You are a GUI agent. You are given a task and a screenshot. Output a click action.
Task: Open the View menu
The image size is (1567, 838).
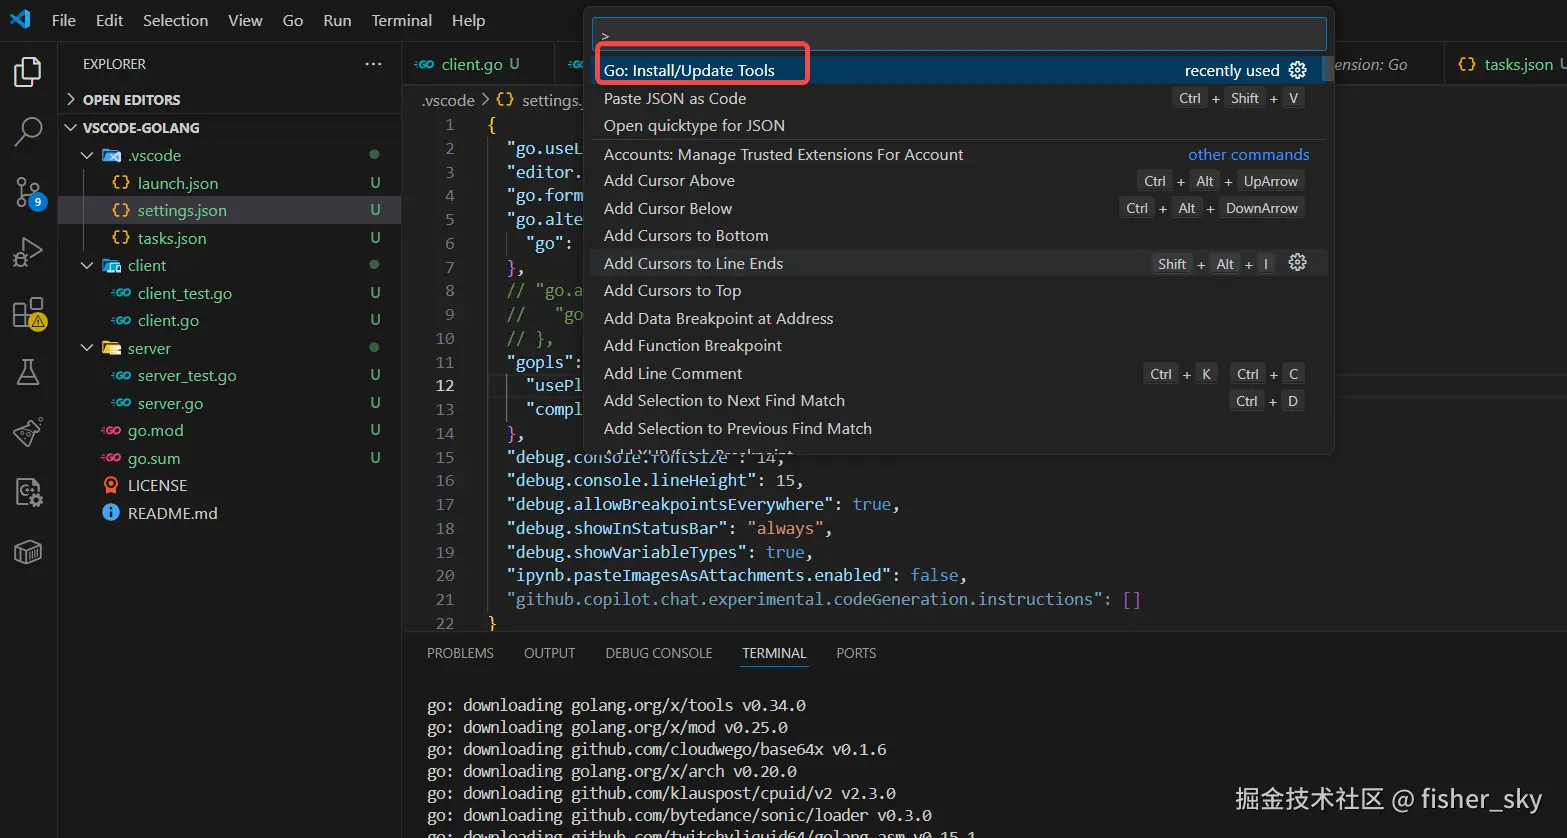click(x=245, y=20)
